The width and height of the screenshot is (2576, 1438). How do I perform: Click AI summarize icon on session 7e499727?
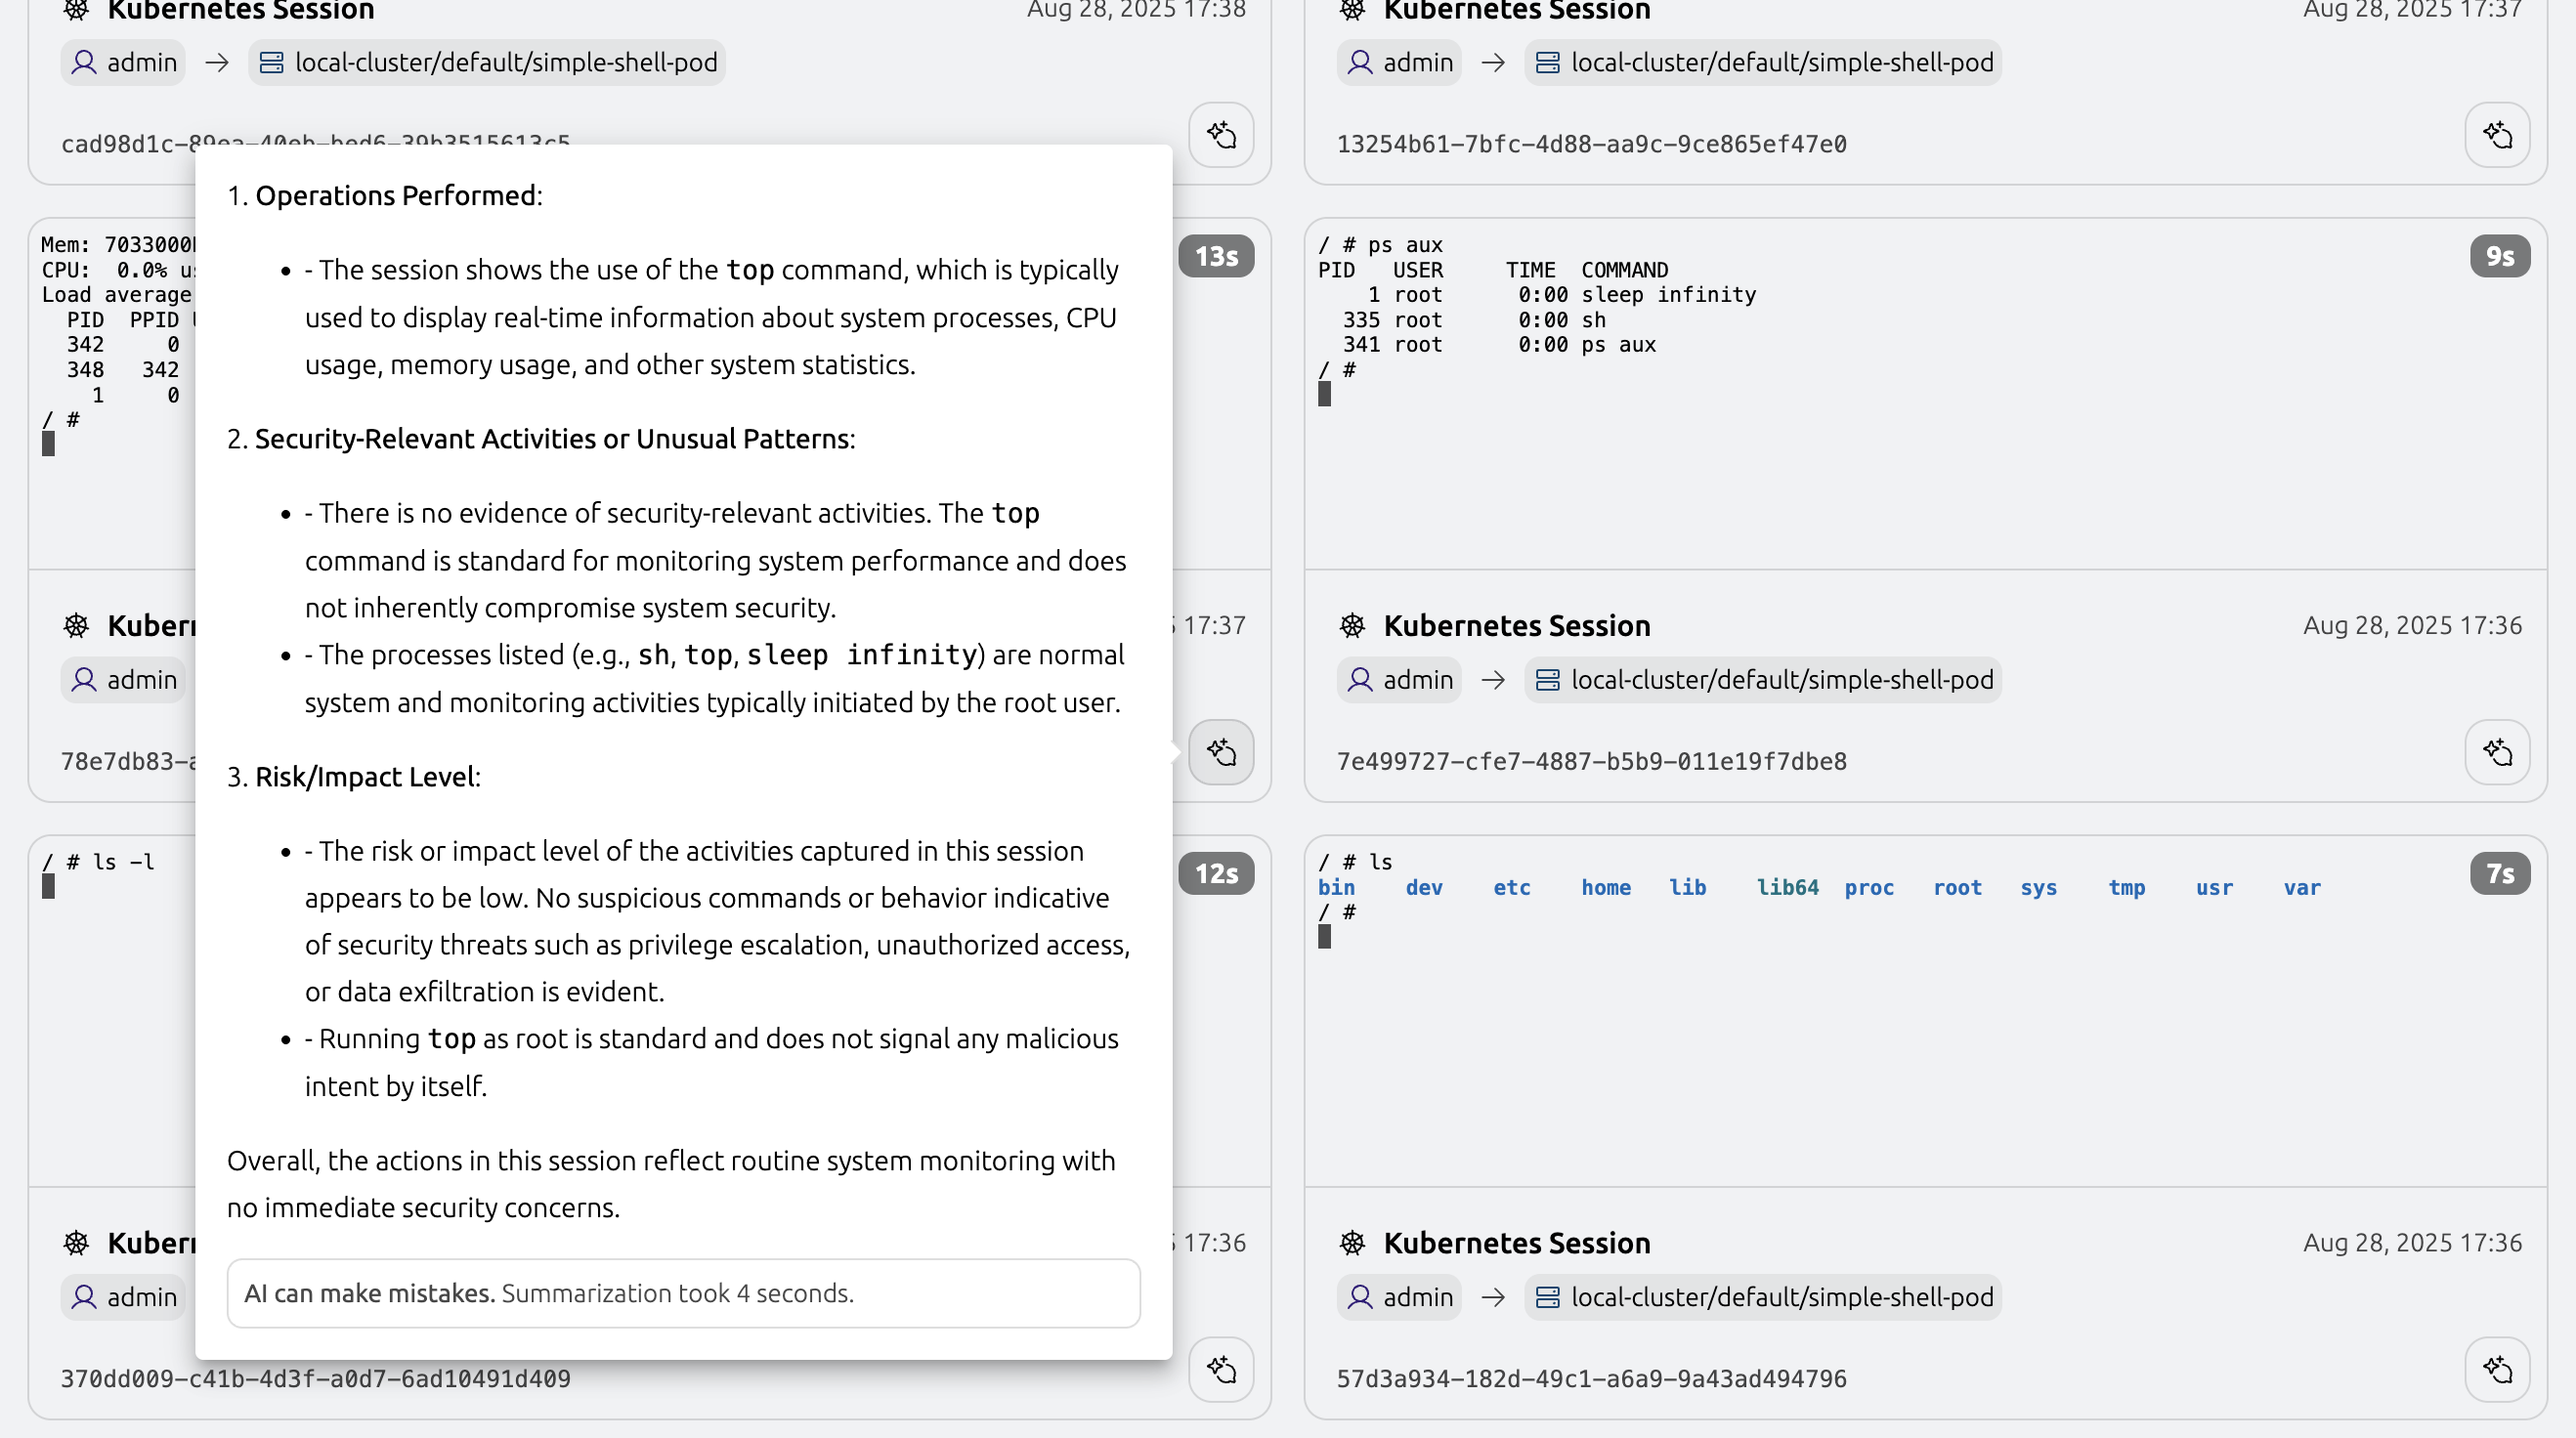point(2497,753)
